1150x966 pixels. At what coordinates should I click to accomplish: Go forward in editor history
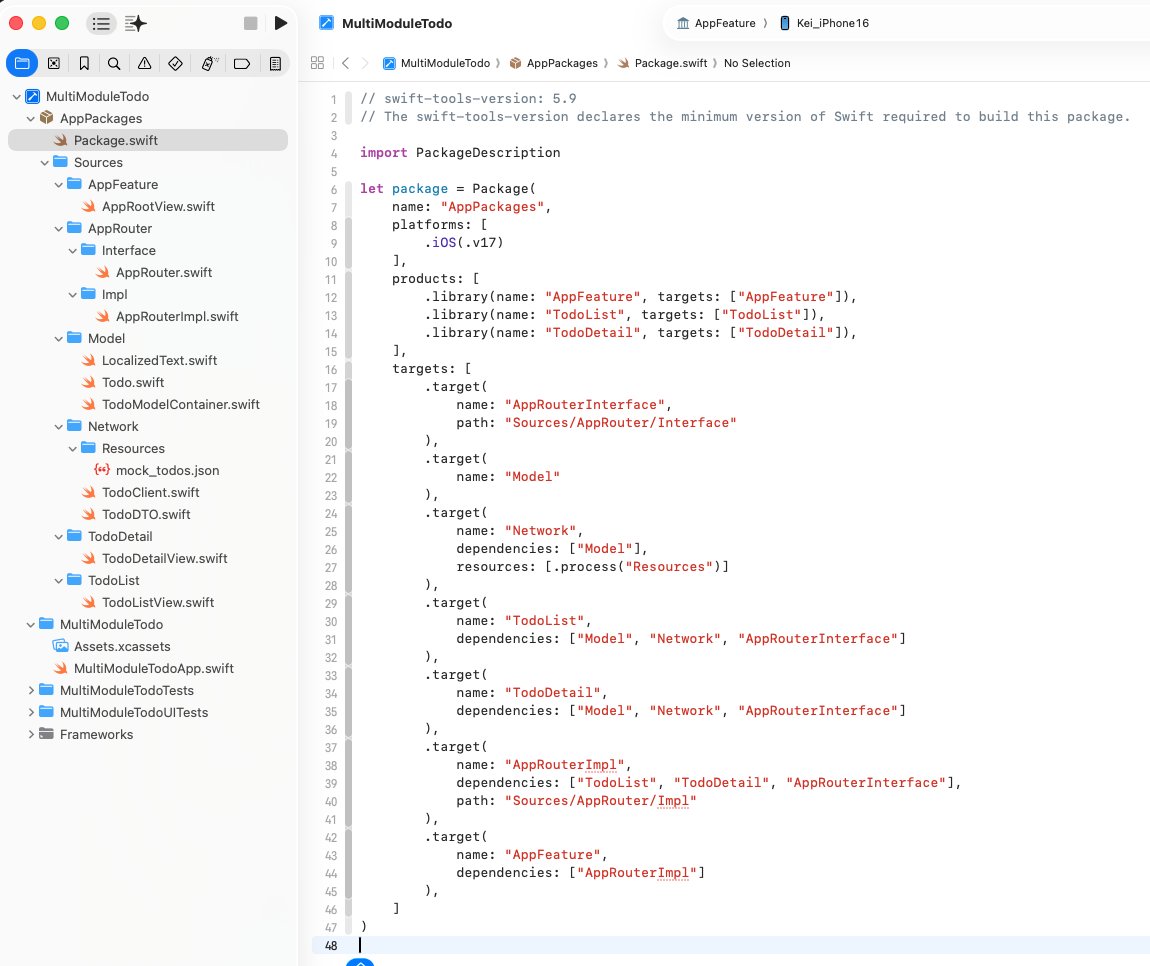(365, 63)
